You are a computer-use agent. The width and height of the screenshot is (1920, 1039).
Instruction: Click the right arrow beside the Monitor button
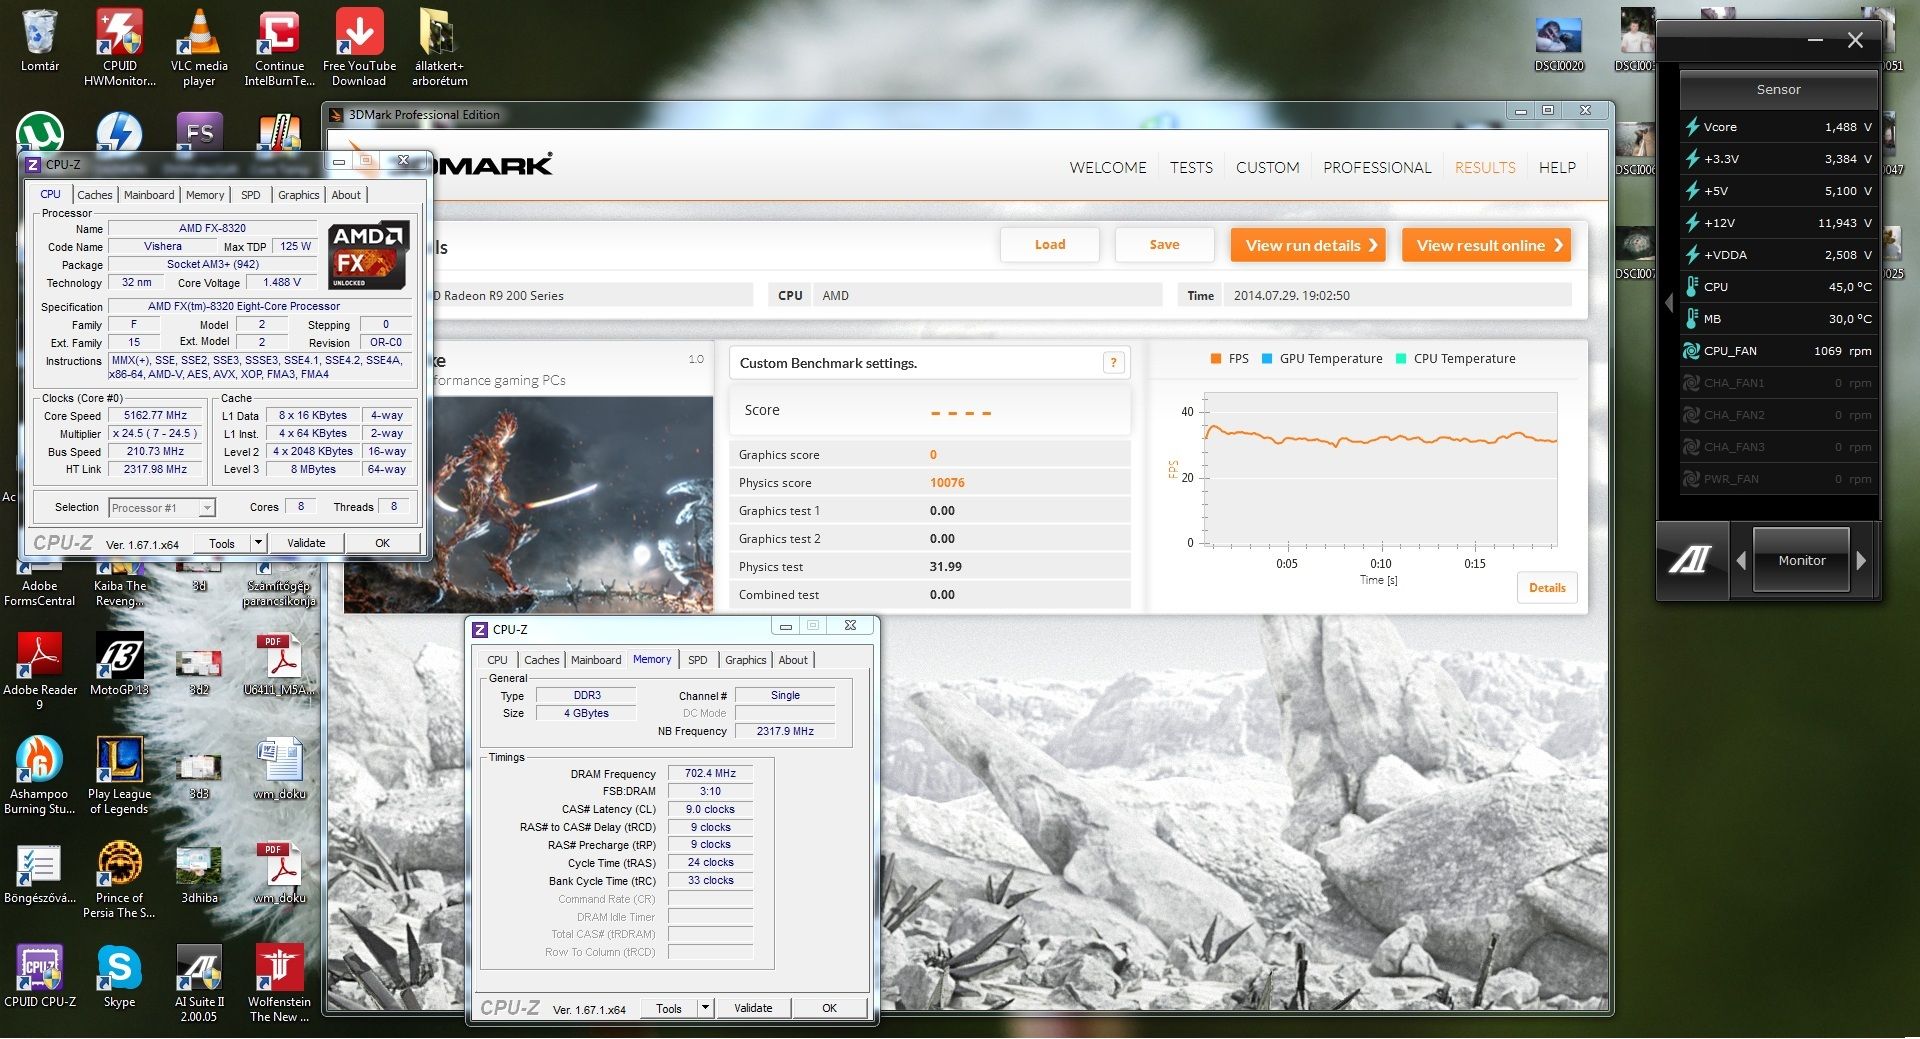click(x=1861, y=561)
